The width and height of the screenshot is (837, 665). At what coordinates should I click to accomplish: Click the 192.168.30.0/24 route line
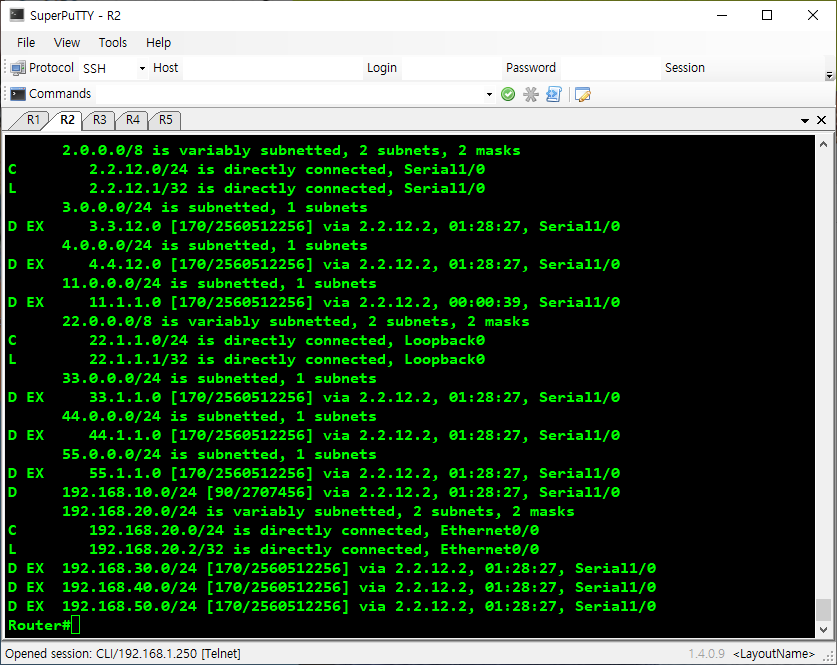pyautogui.click(x=332, y=568)
